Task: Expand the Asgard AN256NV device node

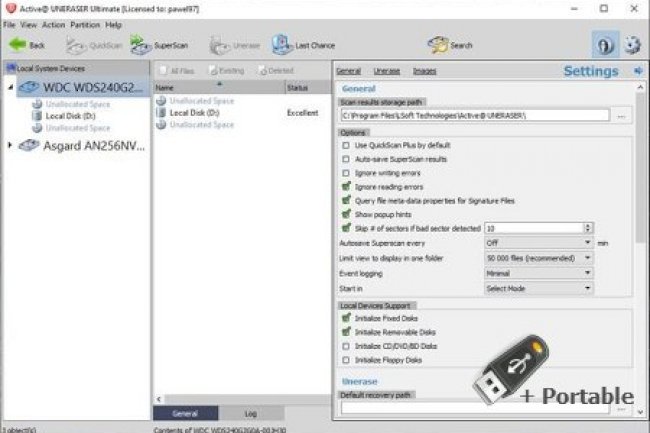Action: (11, 145)
